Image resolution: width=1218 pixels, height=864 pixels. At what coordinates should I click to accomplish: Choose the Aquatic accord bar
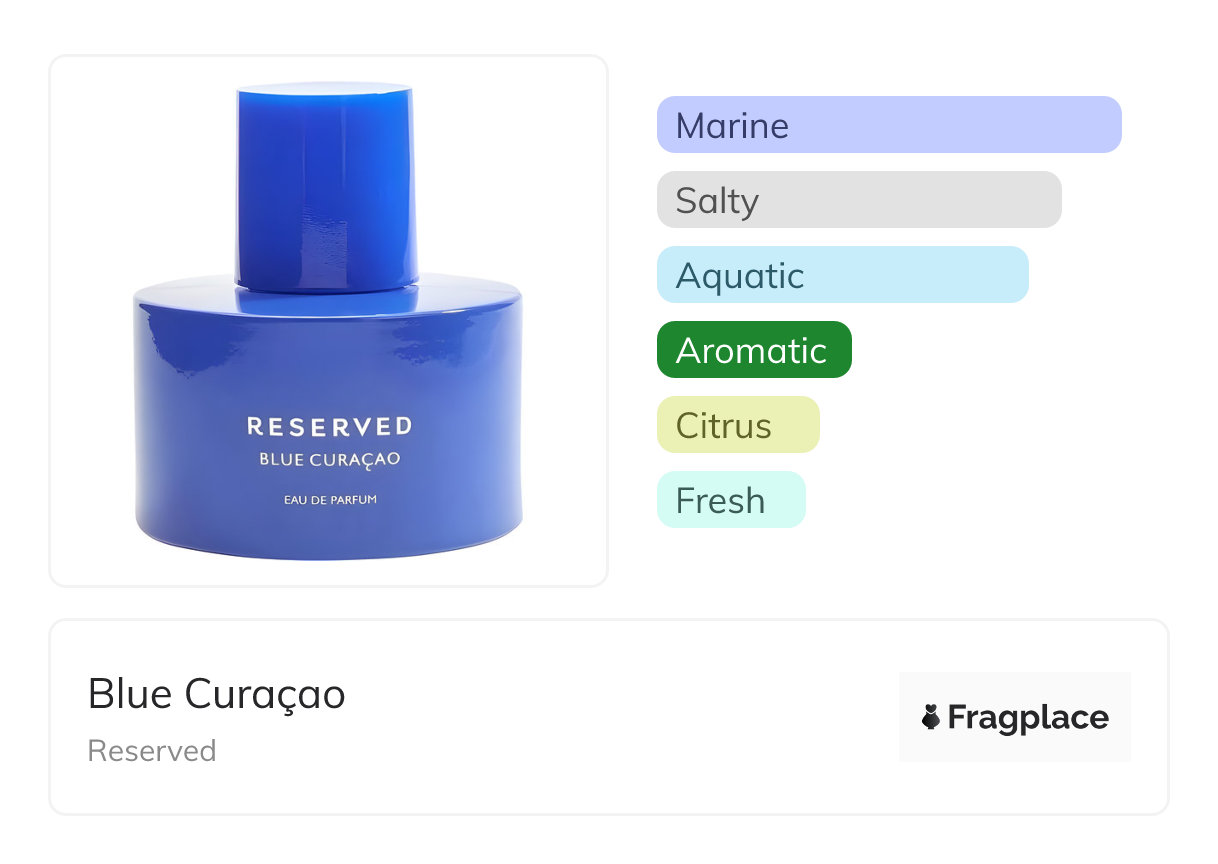pyautogui.click(x=843, y=275)
